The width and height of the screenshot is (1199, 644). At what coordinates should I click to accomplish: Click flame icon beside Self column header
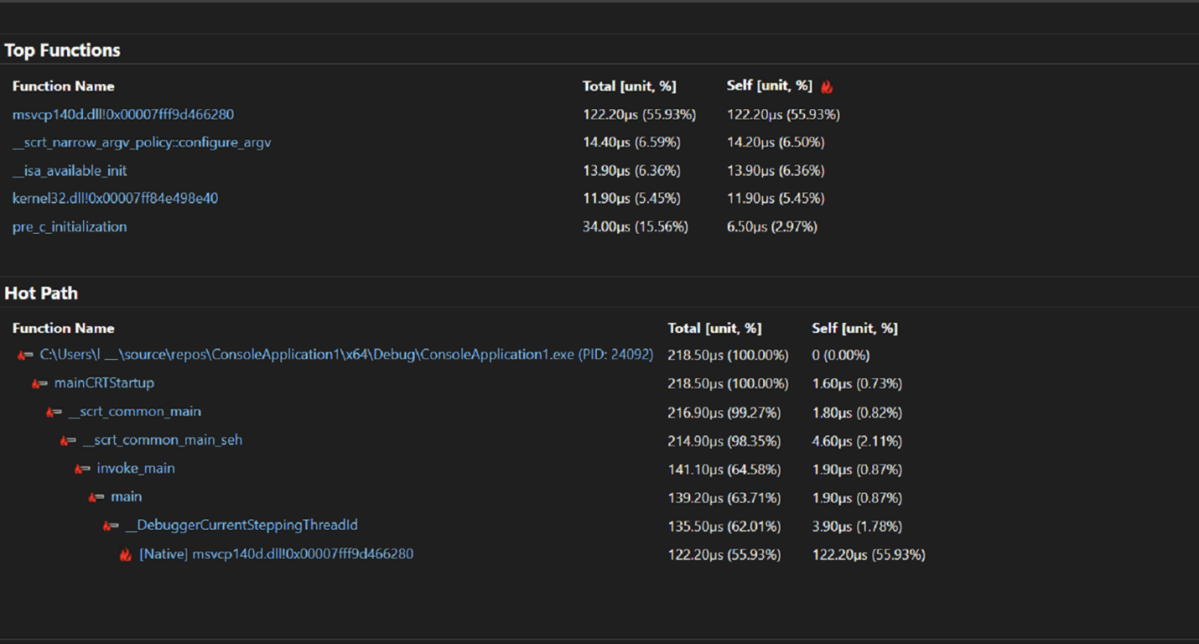tap(827, 86)
